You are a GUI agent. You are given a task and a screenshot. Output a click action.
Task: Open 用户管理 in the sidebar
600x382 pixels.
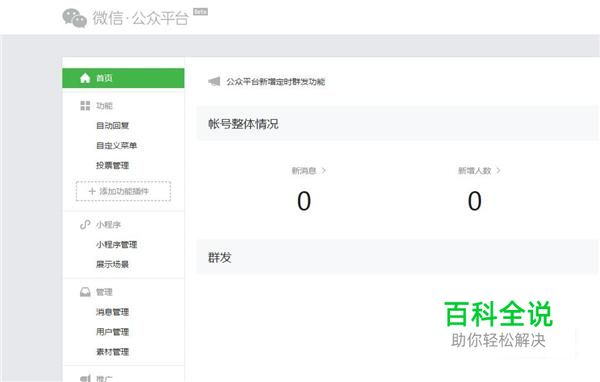tap(112, 332)
